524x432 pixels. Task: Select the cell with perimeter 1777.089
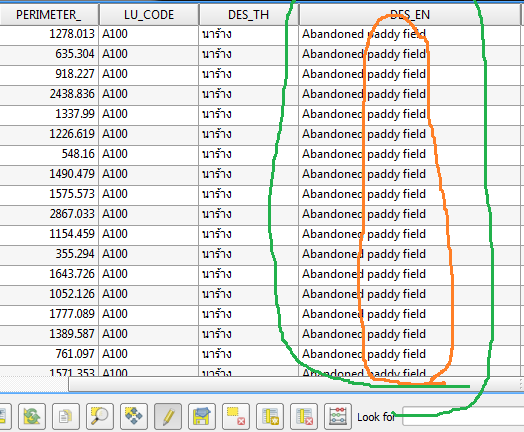pos(49,314)
